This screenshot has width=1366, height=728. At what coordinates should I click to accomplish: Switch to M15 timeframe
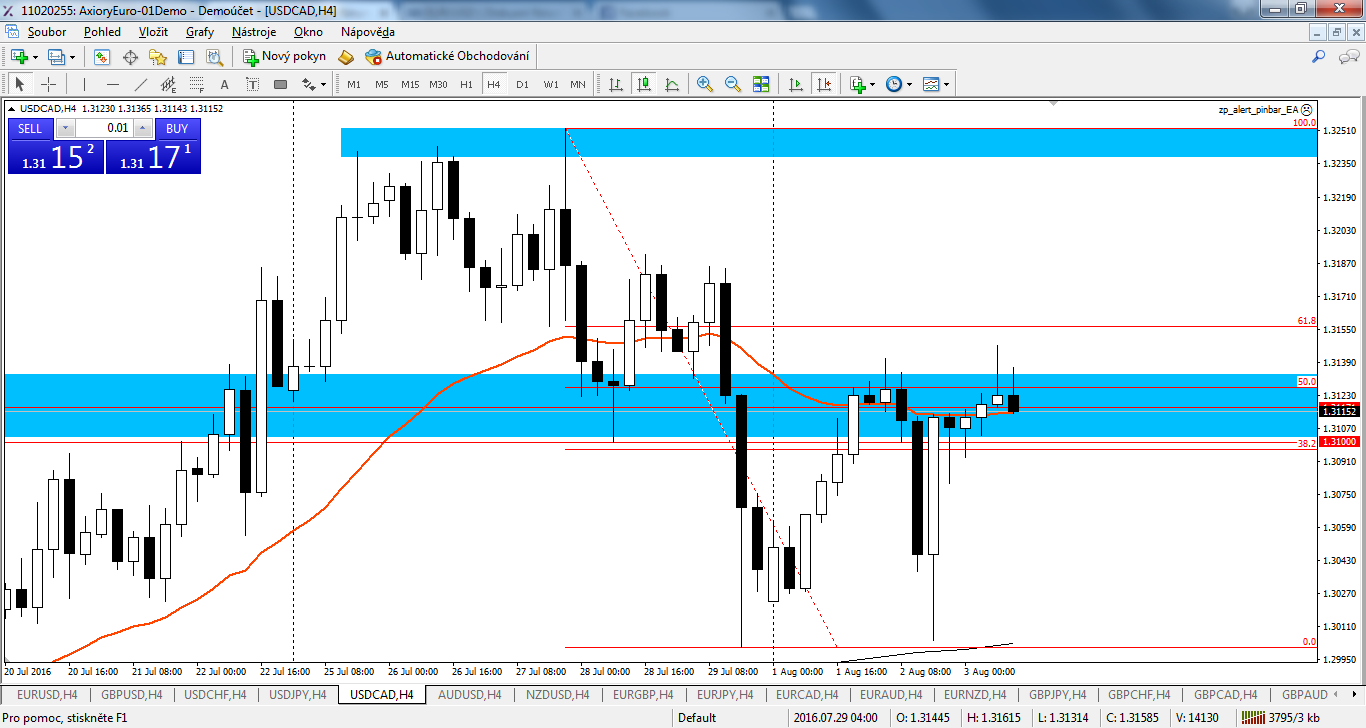pos(410,84)
